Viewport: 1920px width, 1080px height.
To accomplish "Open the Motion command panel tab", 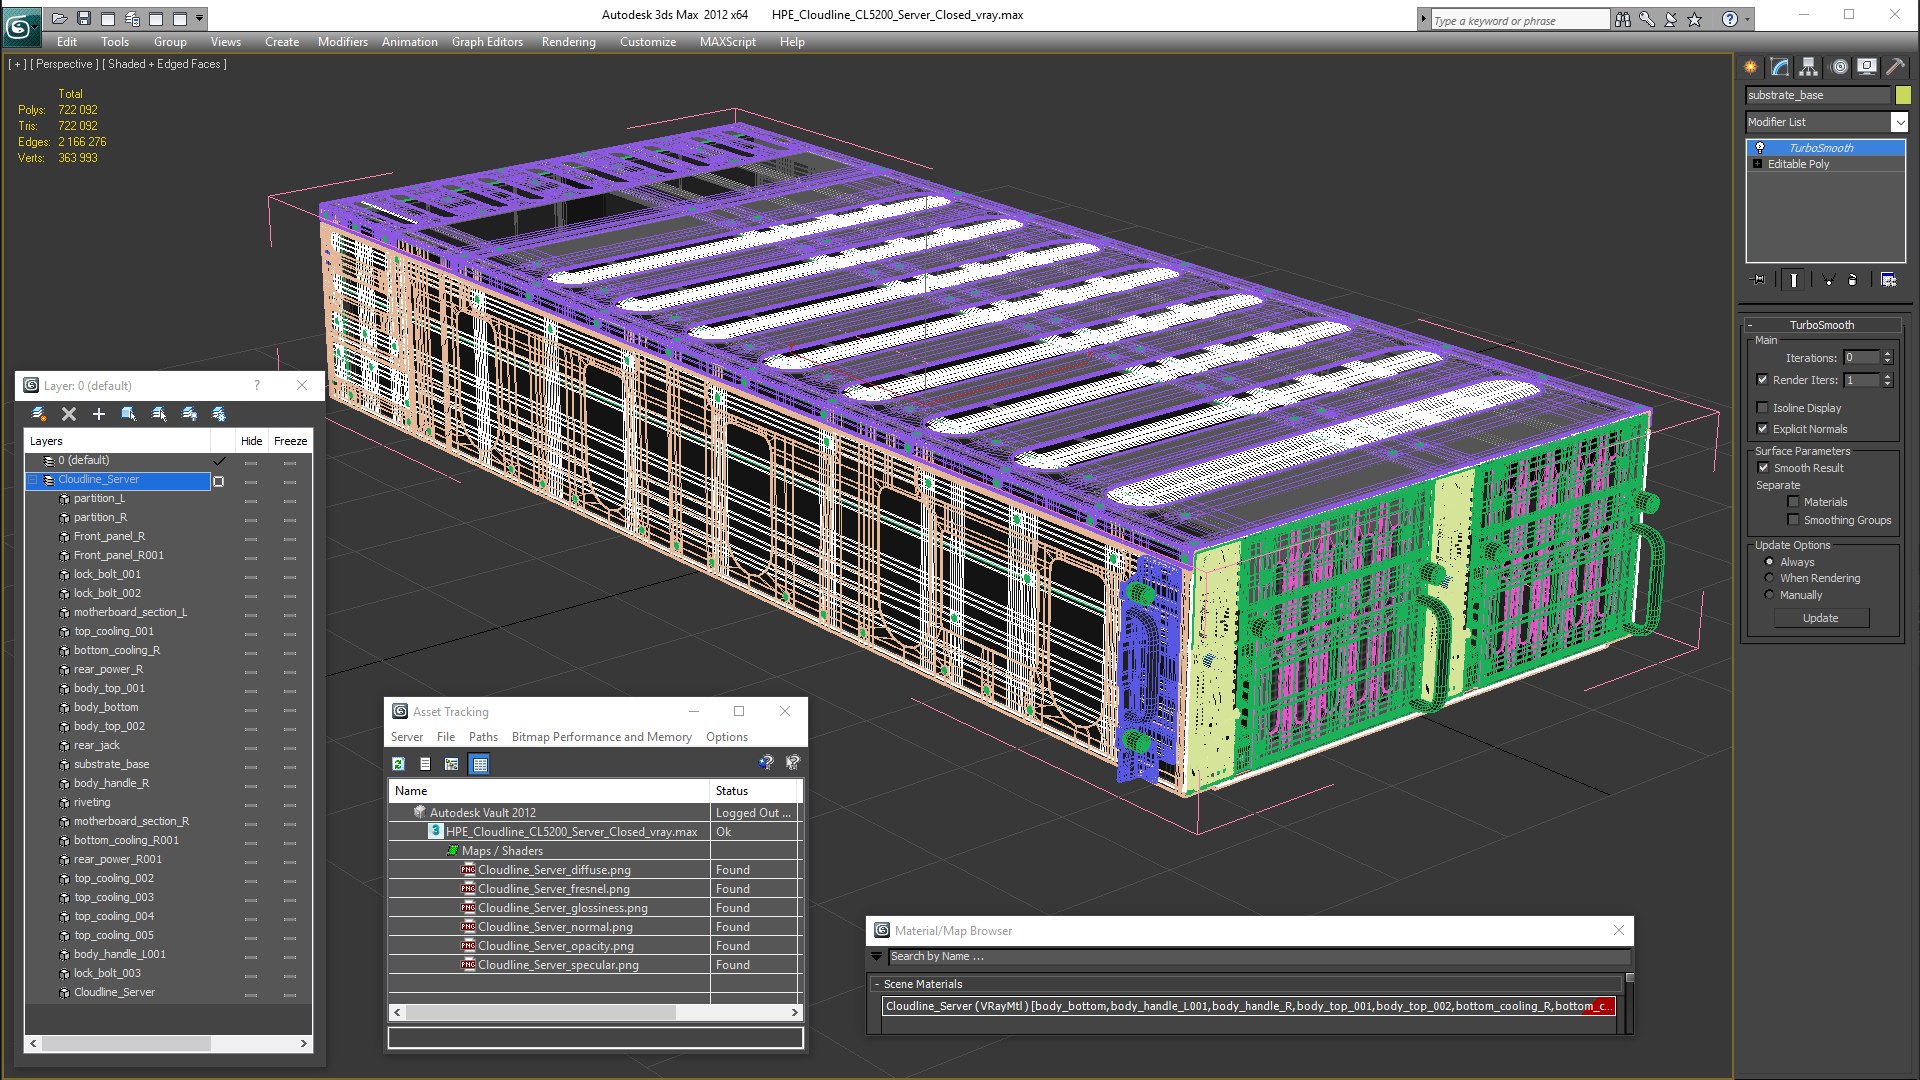I will click(1838, 67).
